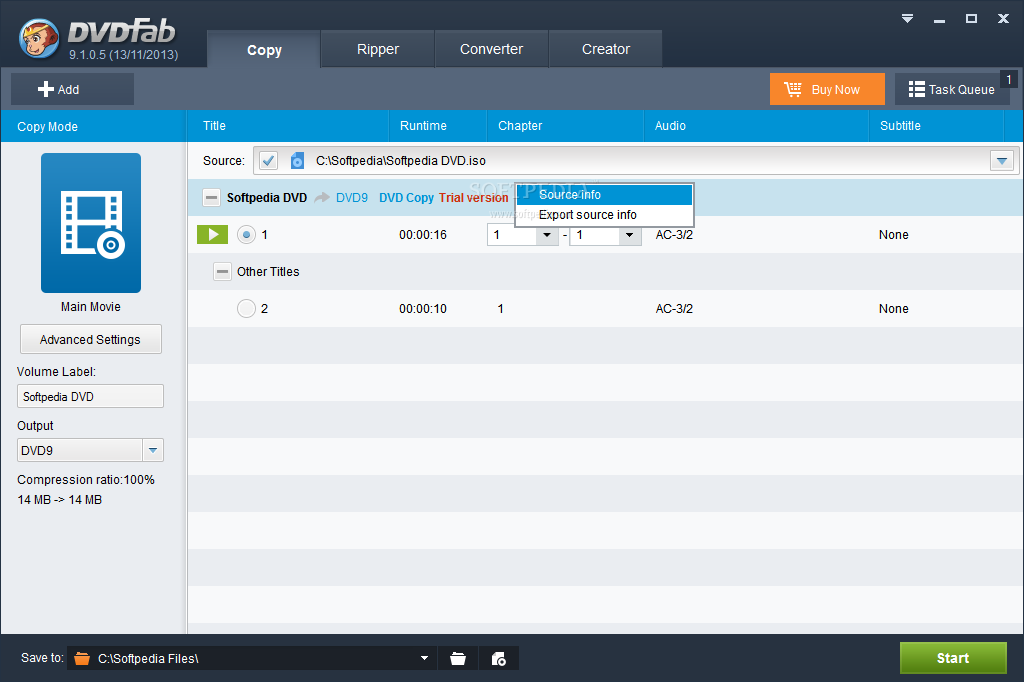Switch to the Converter tab

(491, 49)
